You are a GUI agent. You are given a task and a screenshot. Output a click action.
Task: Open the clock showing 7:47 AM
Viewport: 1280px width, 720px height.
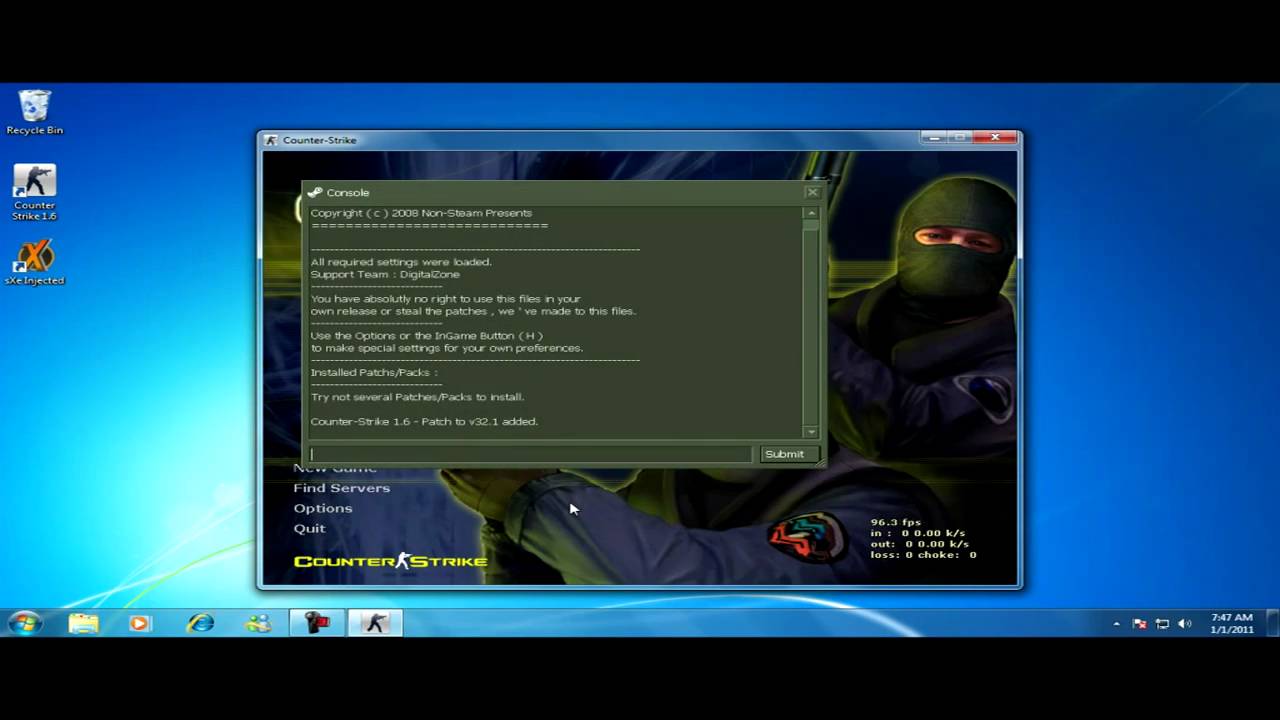1231,623
